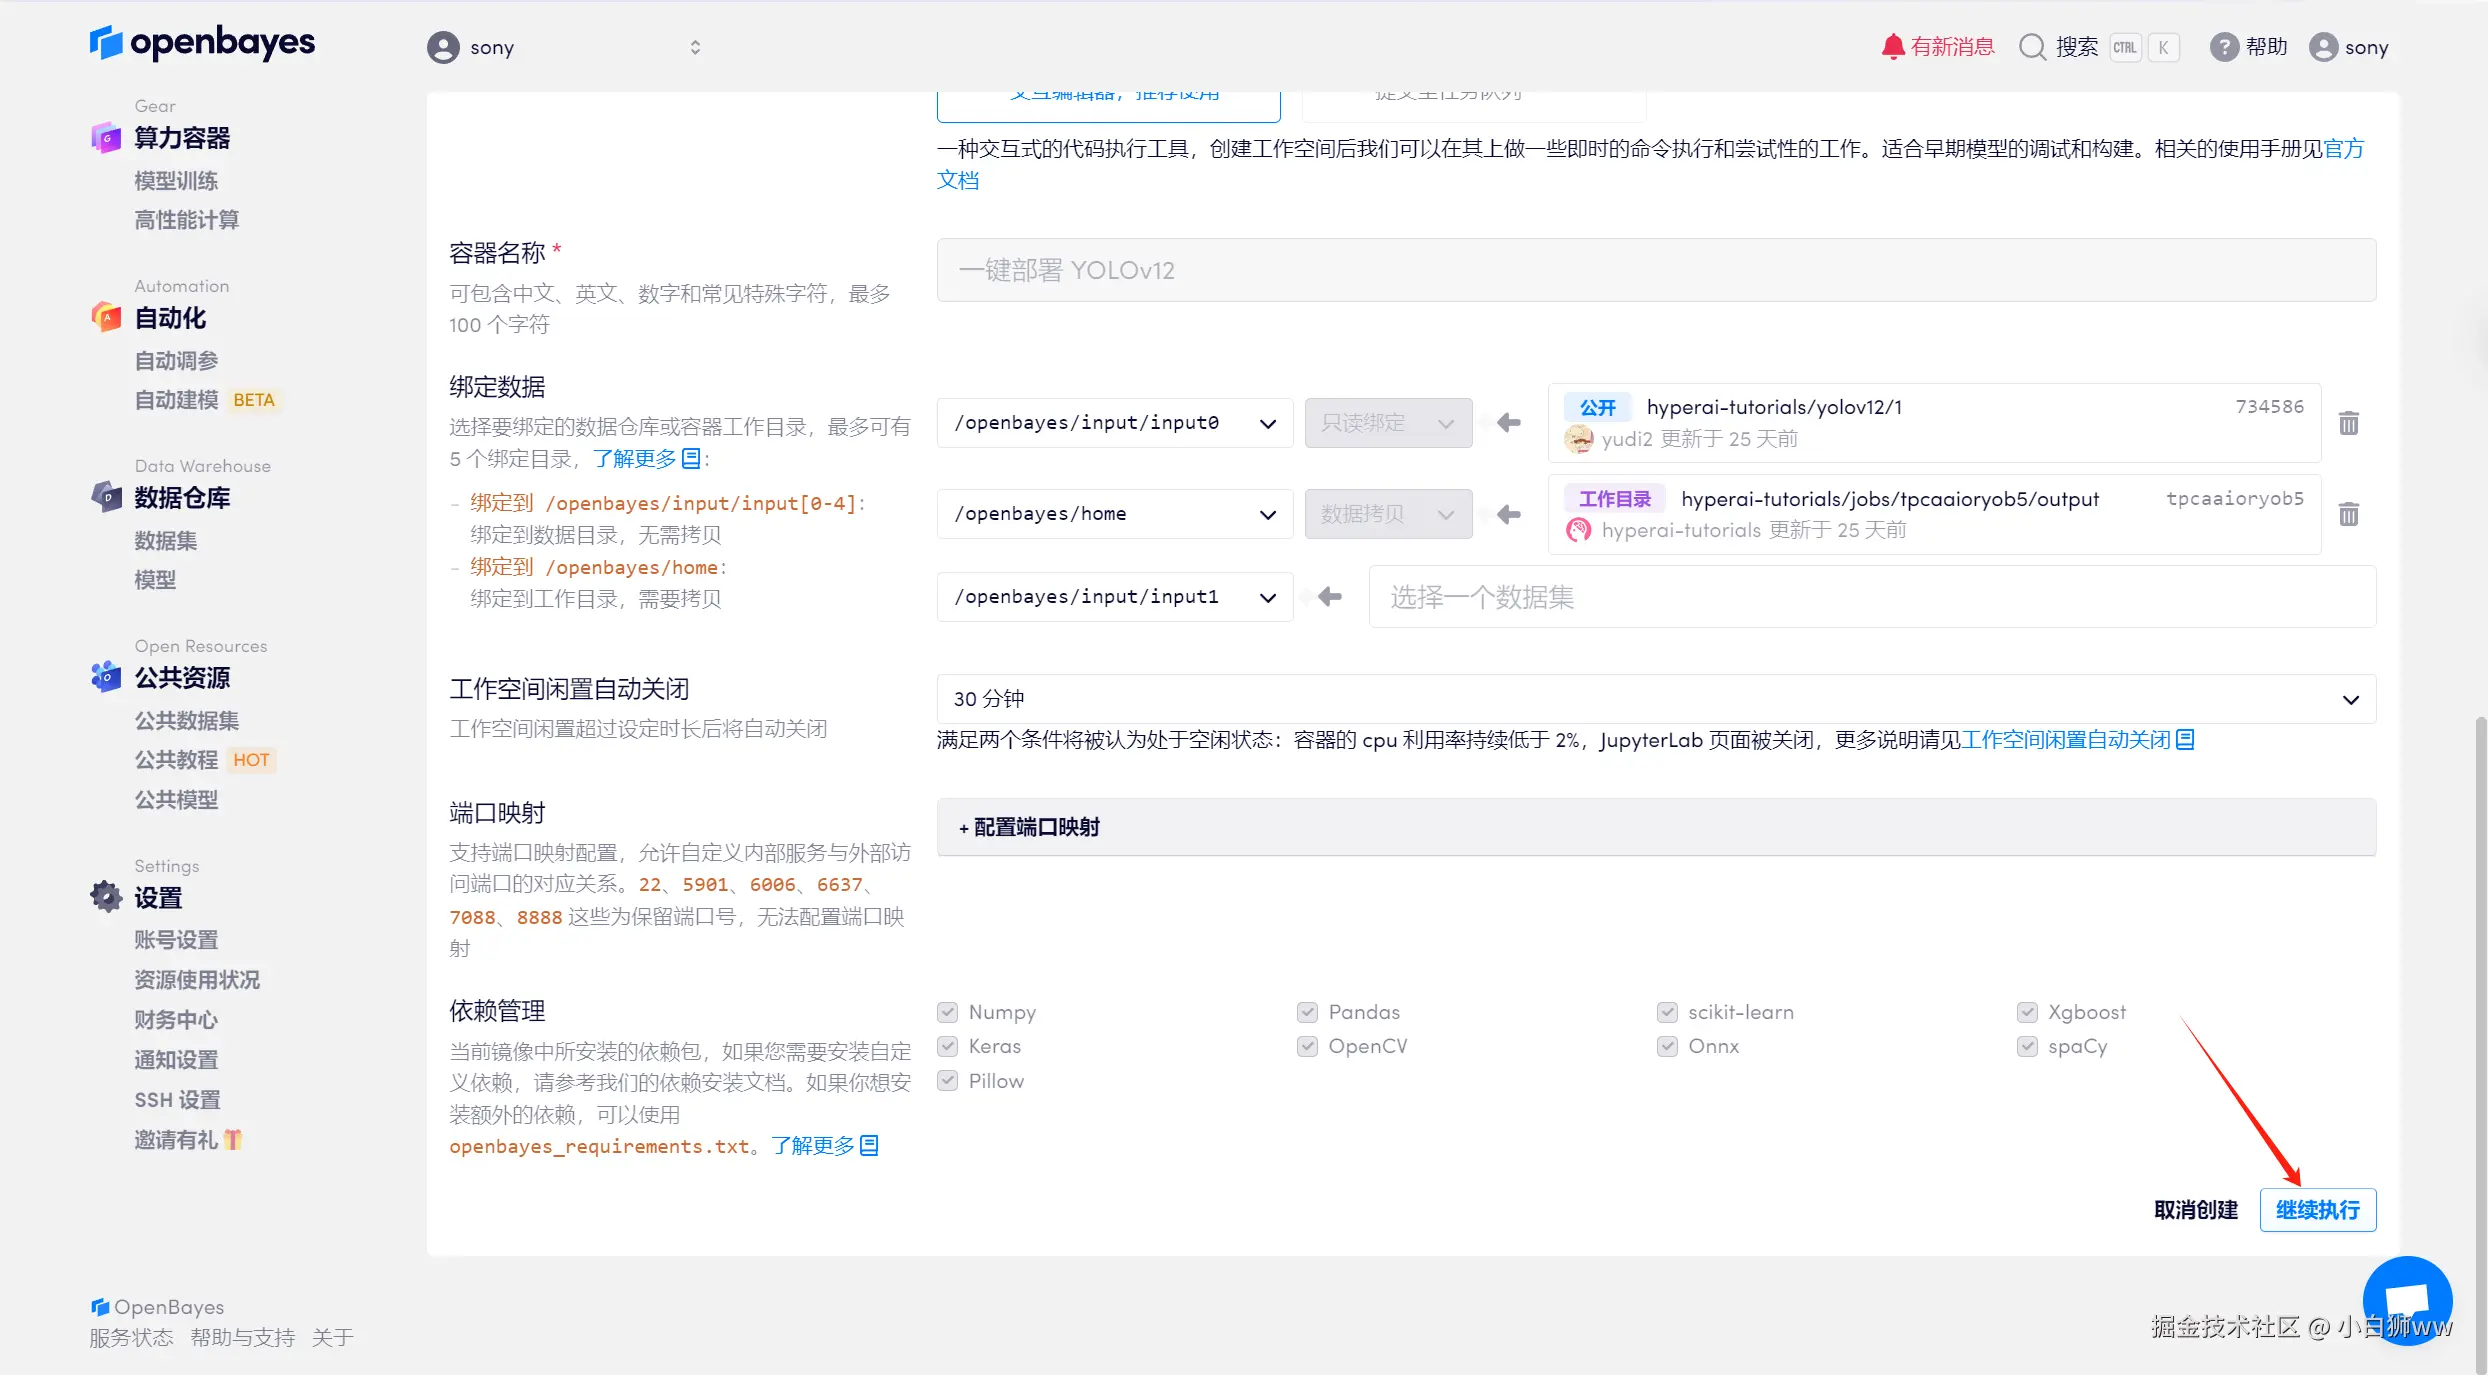
Task: Open the /openbayes/home path dropdown
Action: pyautogui.click(x=1114, y=514)
